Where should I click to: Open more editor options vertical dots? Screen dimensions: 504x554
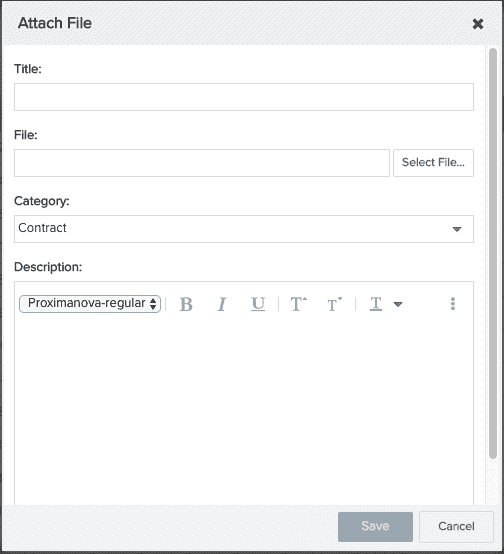click(453, 304)
